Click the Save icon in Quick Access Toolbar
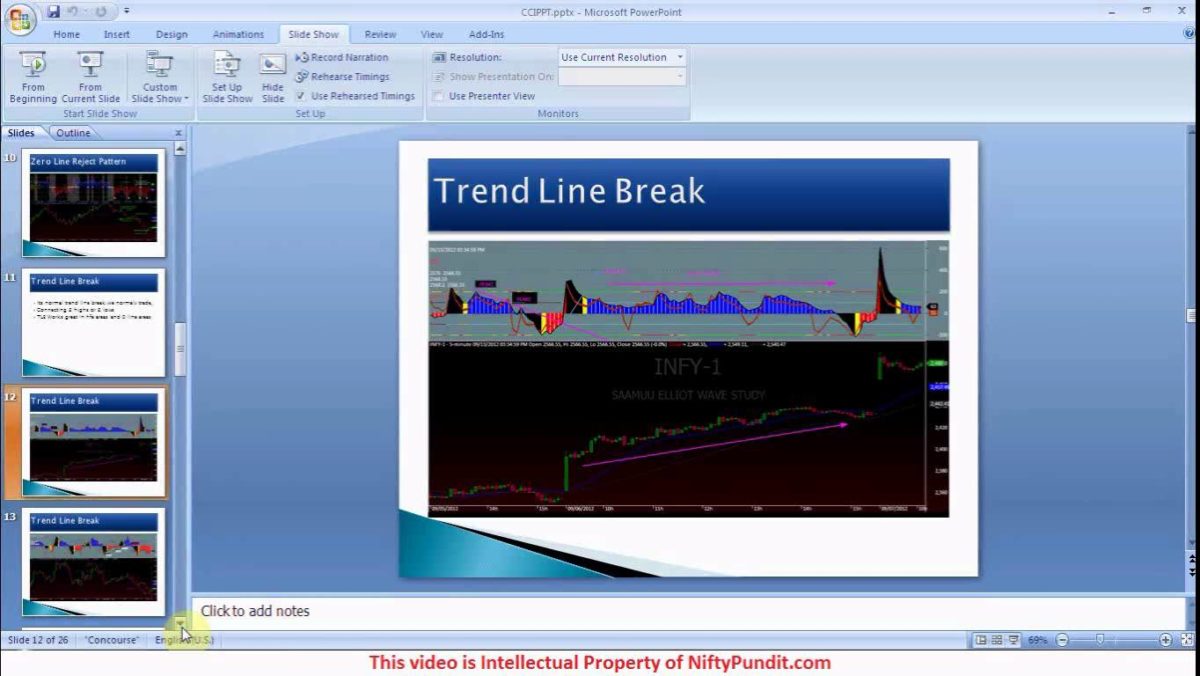Image resolution: width=1200 pixels, height=676 pixels. click(54, 12)
